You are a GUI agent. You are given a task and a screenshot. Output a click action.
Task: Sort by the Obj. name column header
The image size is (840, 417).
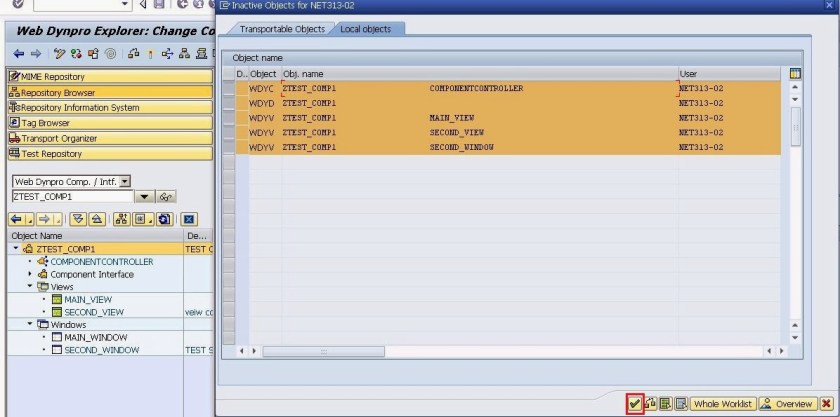coord(480,74)
